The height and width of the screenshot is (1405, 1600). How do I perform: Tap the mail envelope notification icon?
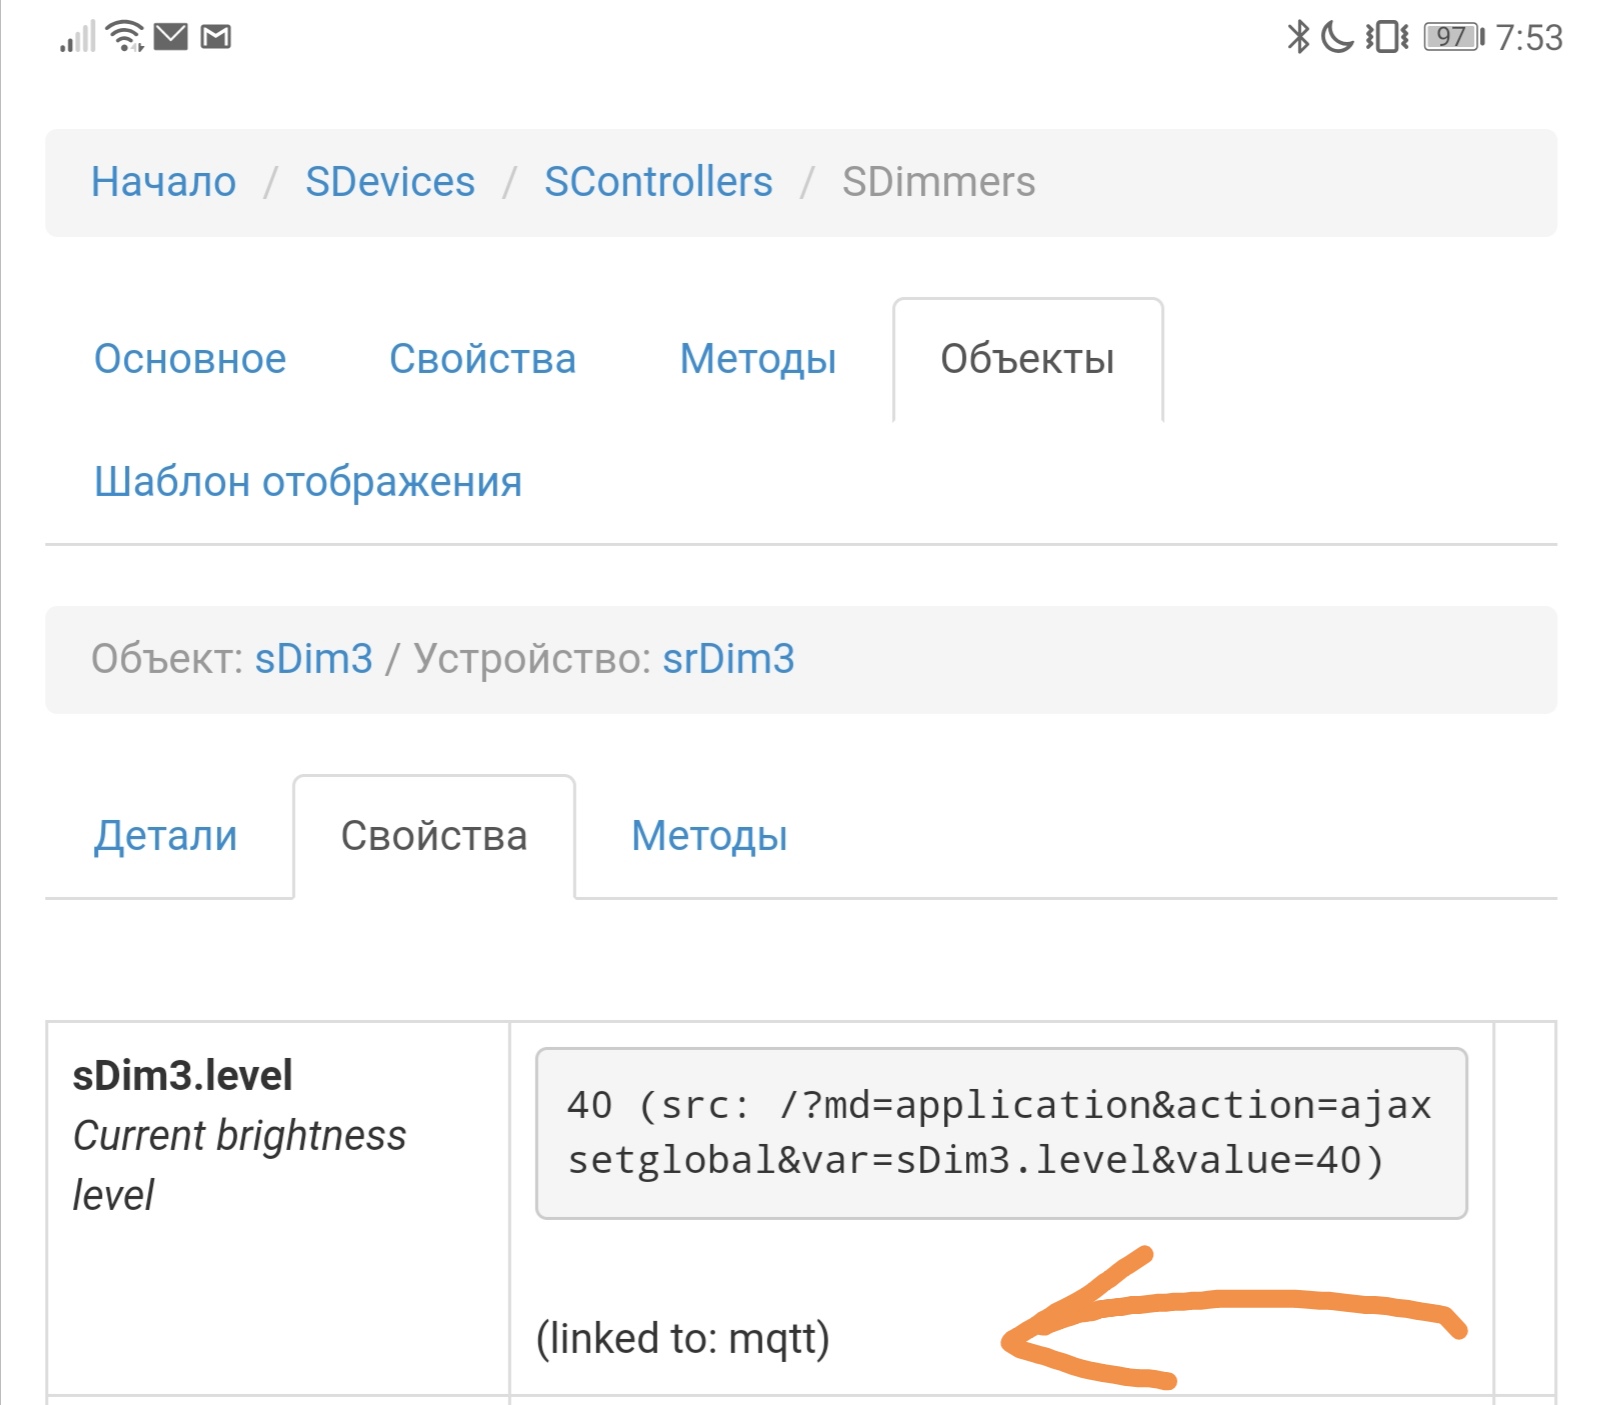point(171,37)
